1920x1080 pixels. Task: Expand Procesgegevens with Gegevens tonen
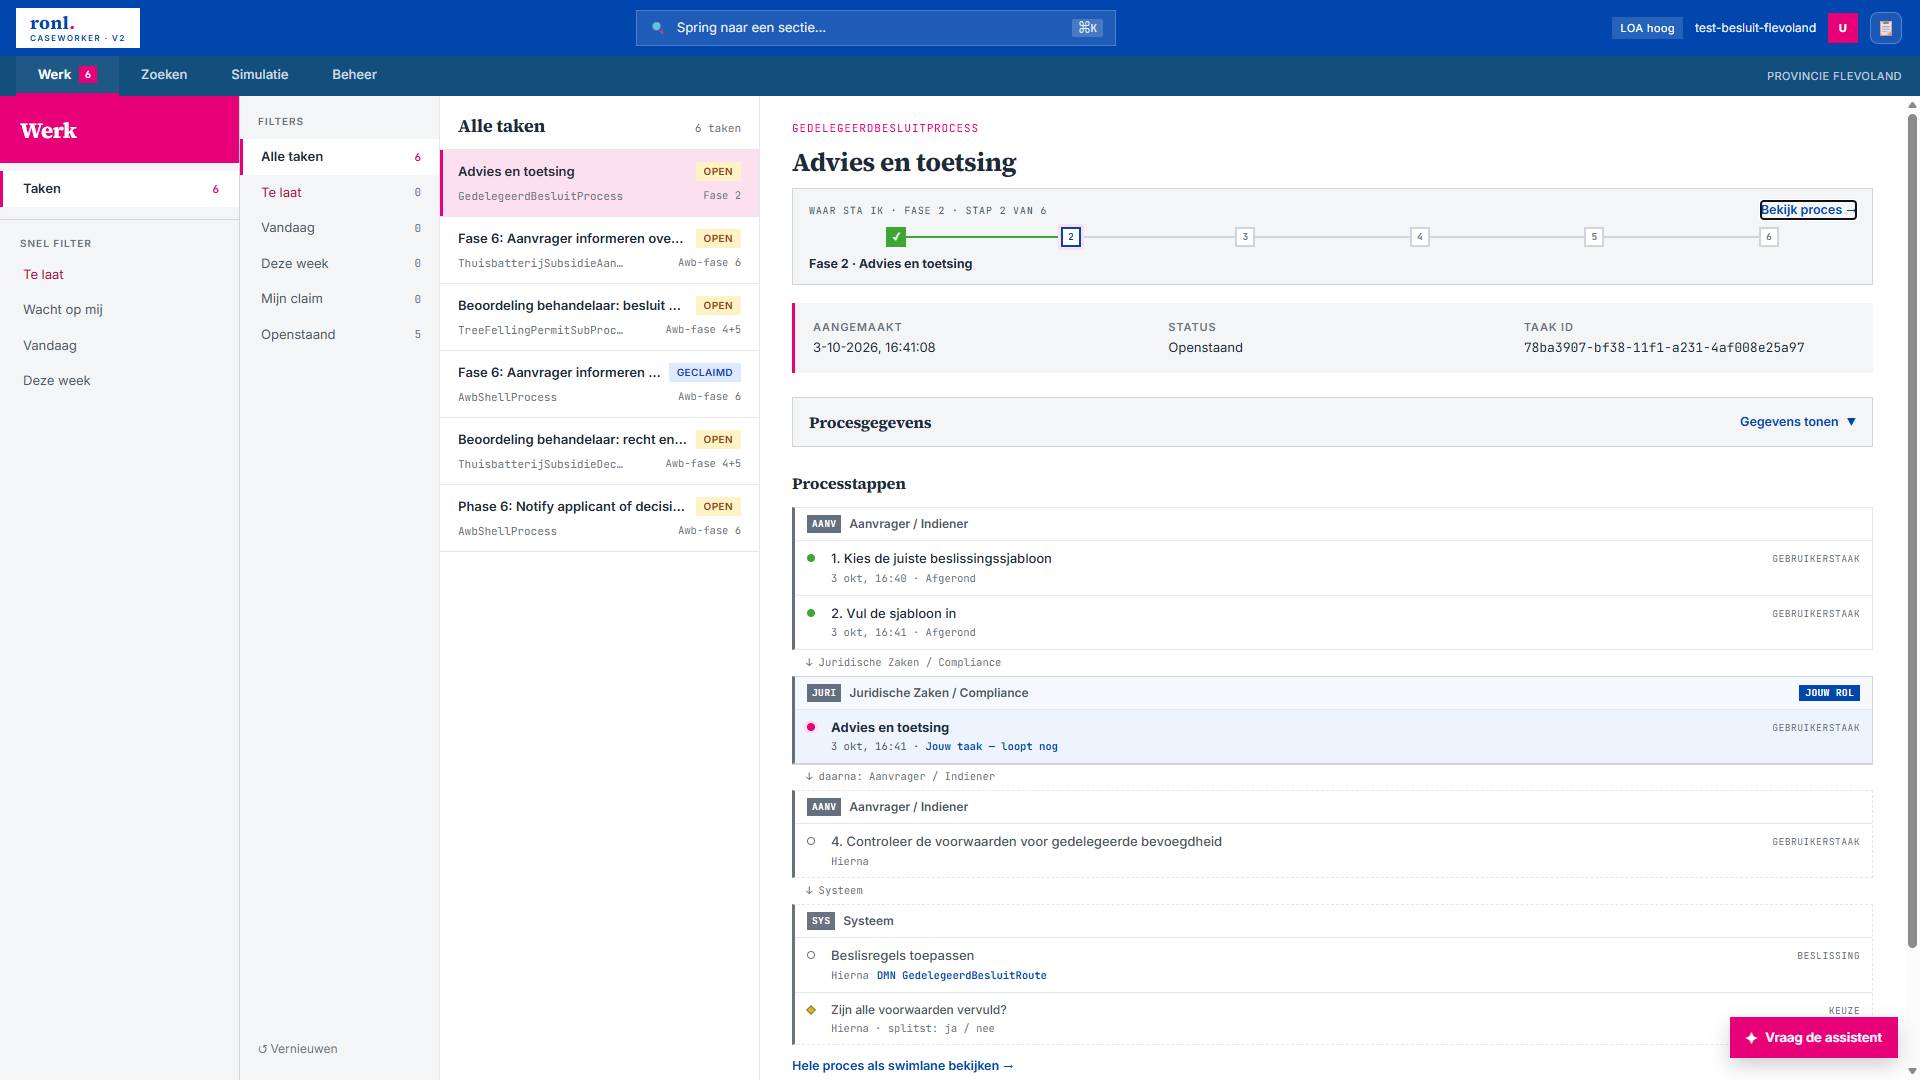tap(1798, 422)
